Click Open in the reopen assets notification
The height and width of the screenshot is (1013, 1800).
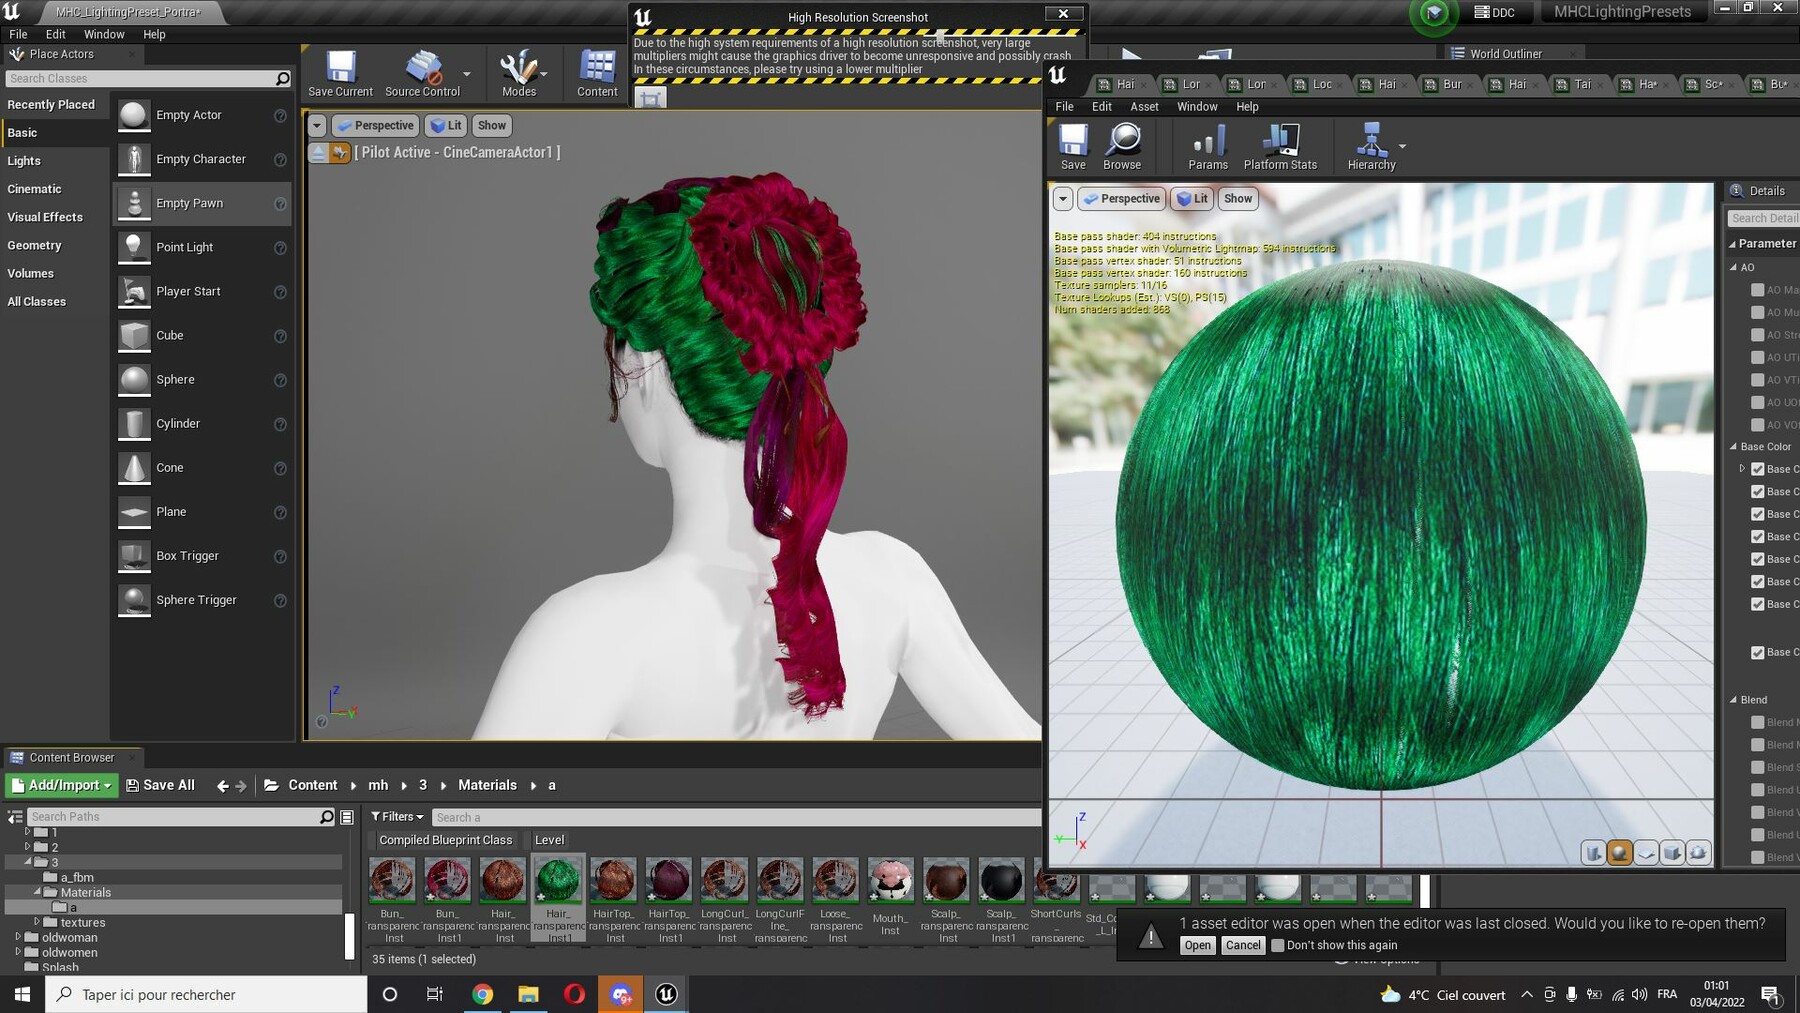tap(1197, 946)
